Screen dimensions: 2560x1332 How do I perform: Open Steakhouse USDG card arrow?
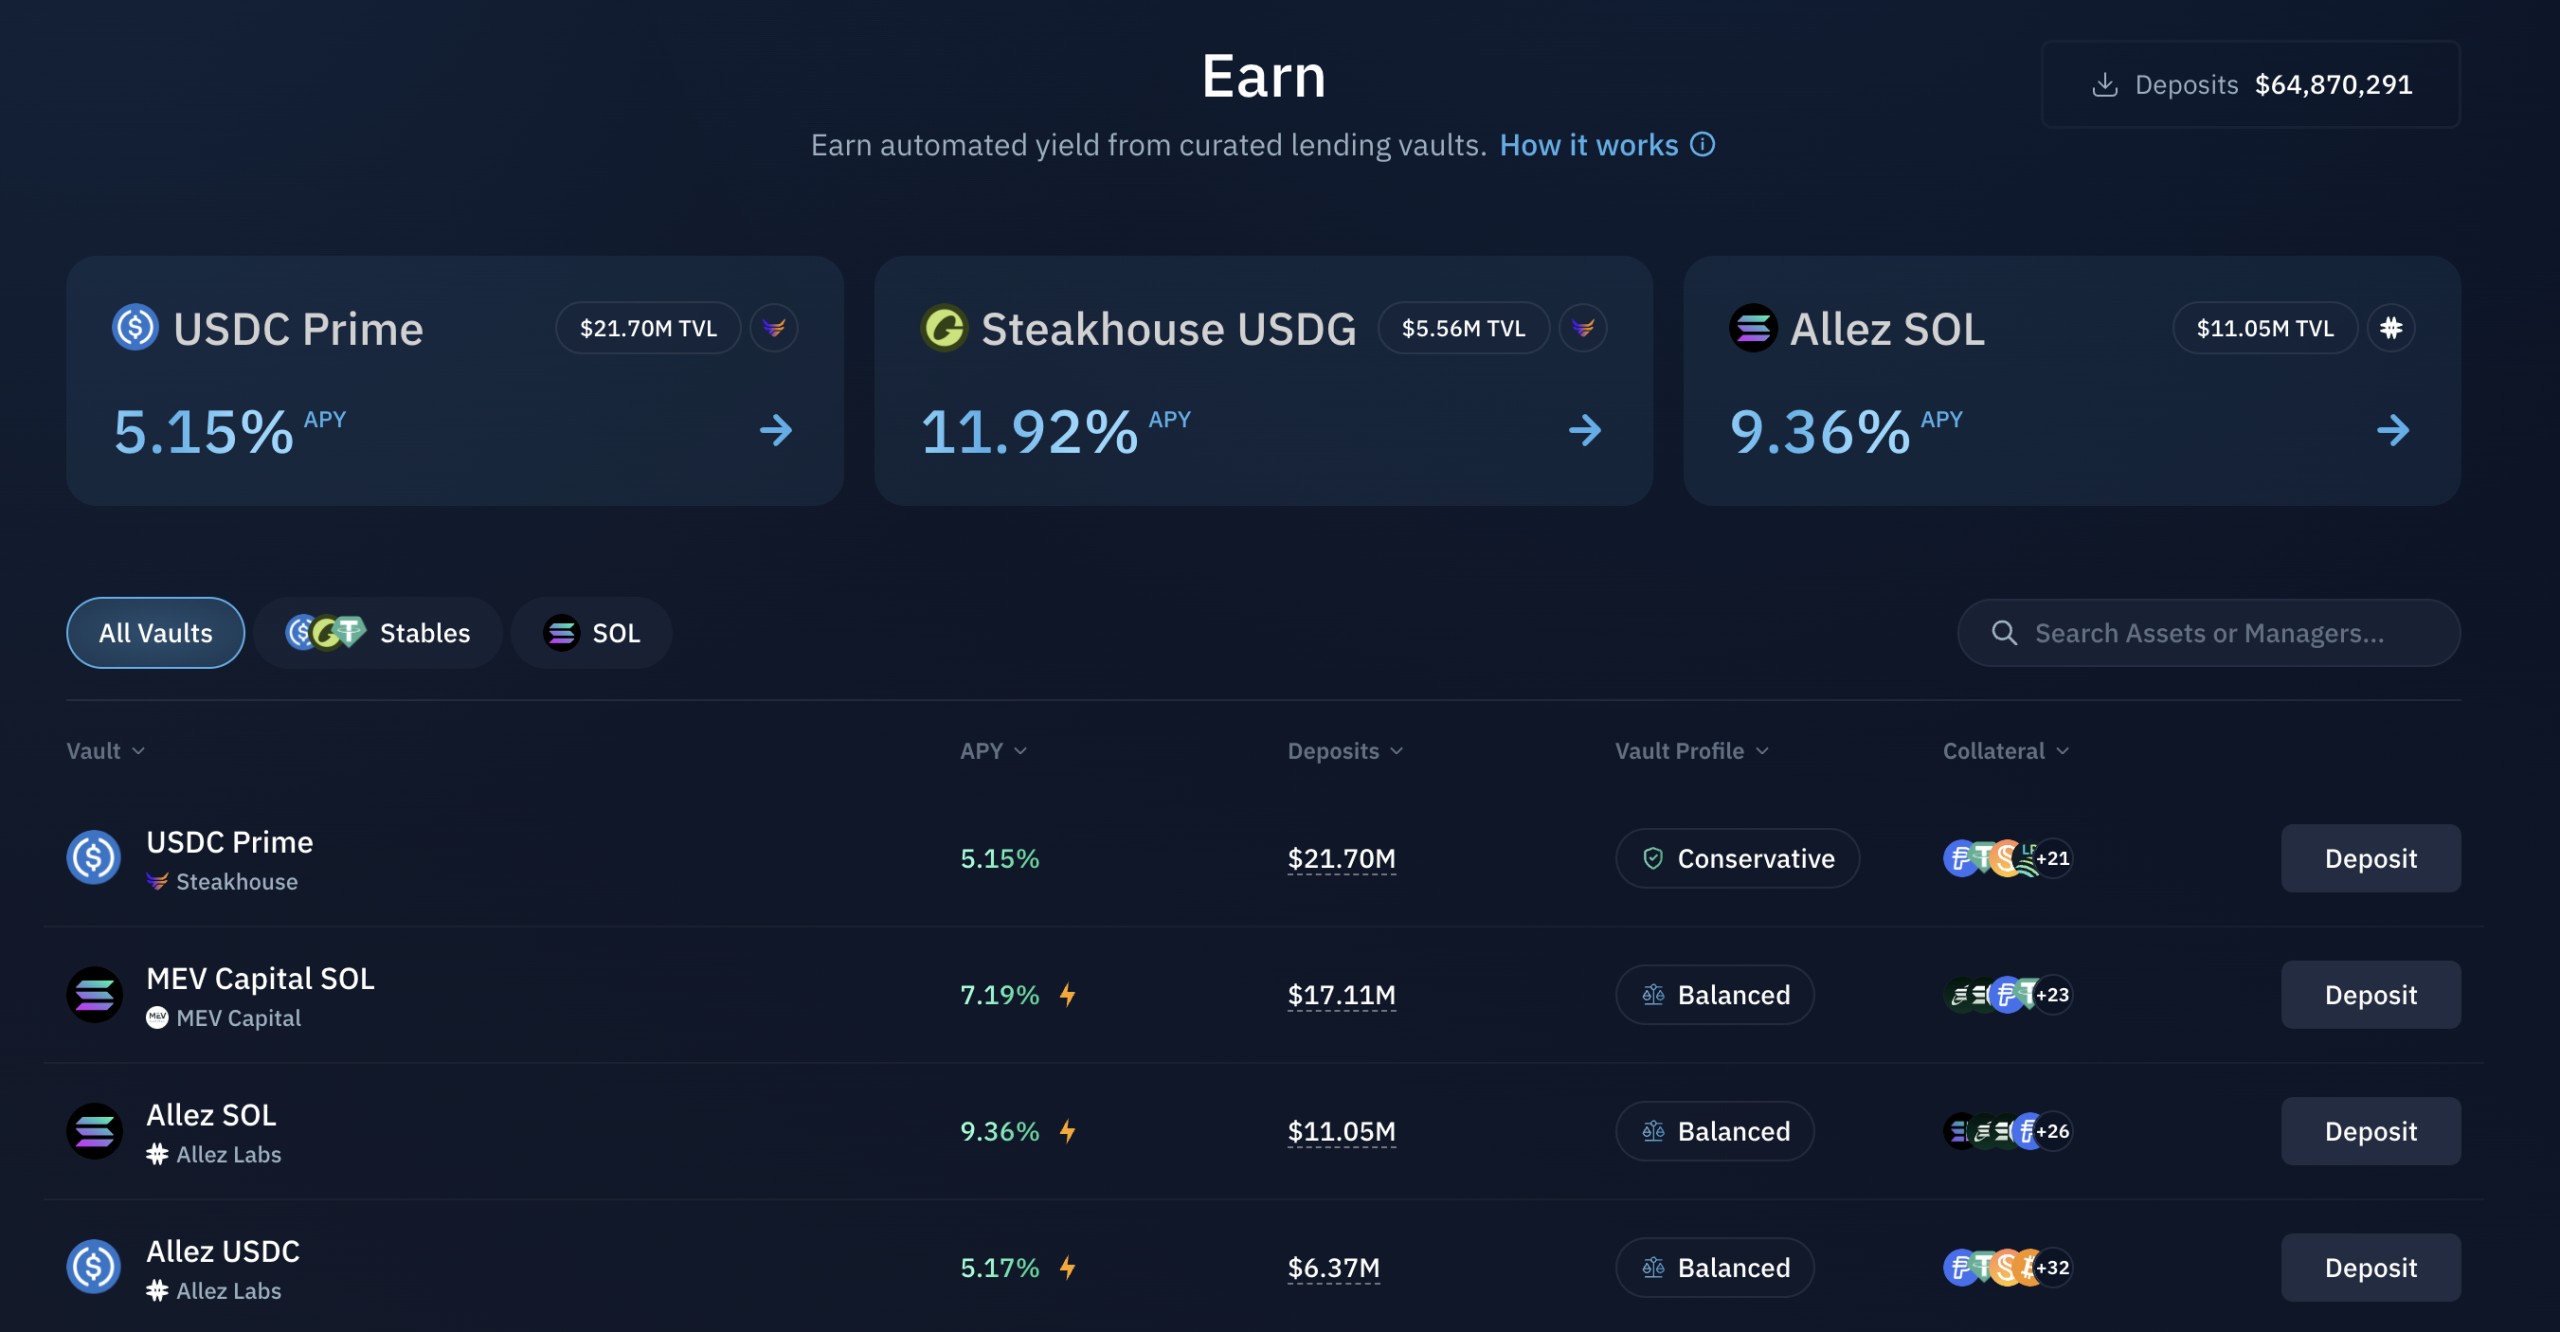[x=1585, y=431]
